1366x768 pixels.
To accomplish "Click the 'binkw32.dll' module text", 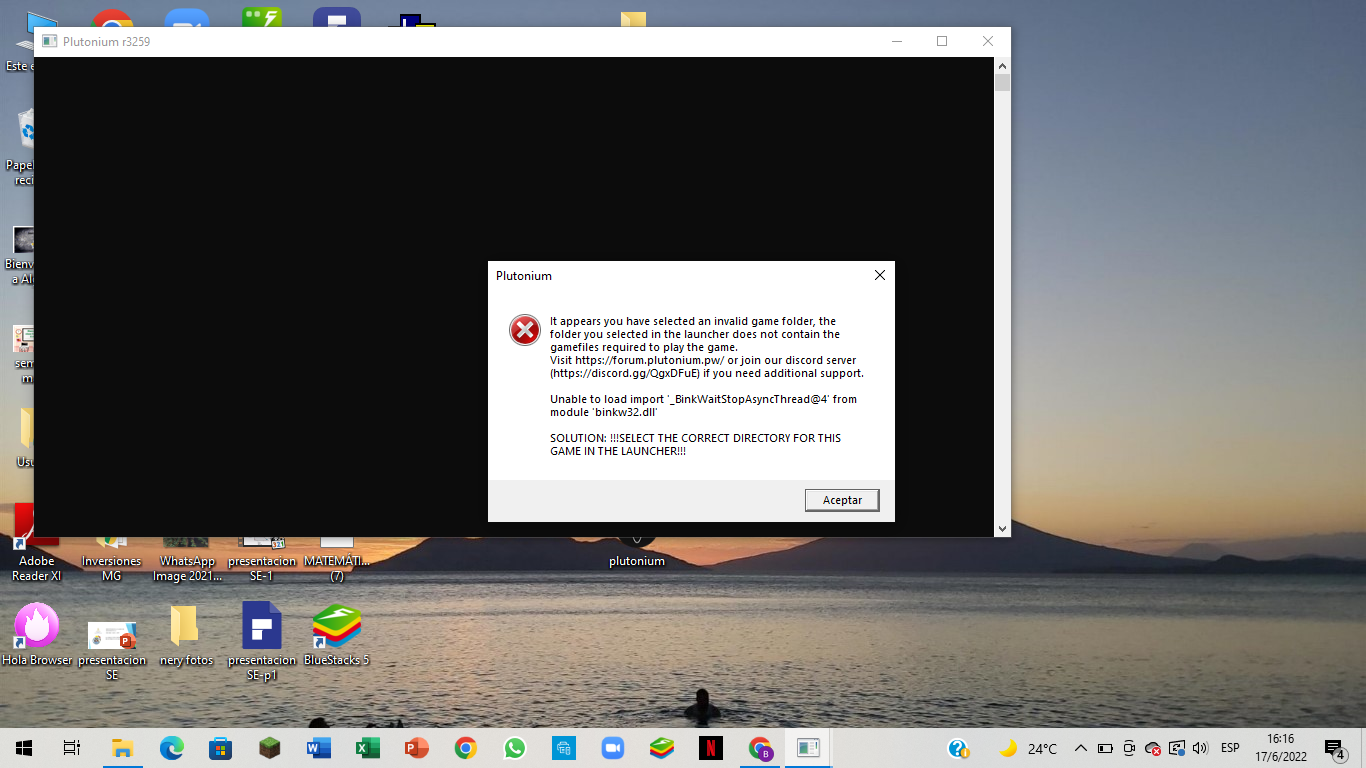I will point(624,412).
